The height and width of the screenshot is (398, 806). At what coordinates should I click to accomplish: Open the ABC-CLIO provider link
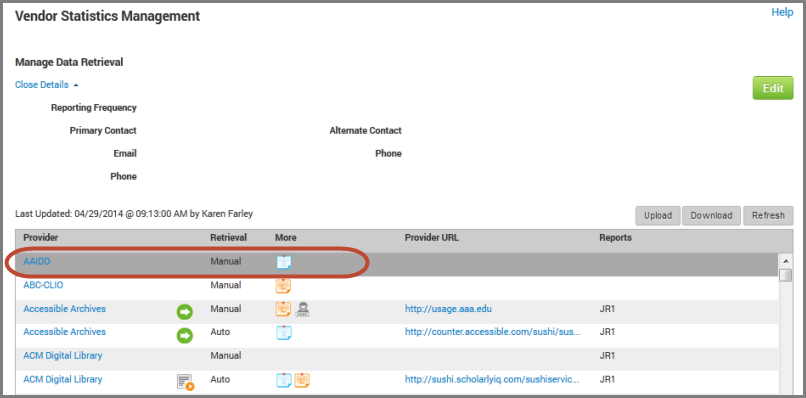pyautogui.click(x=44, y=284)
